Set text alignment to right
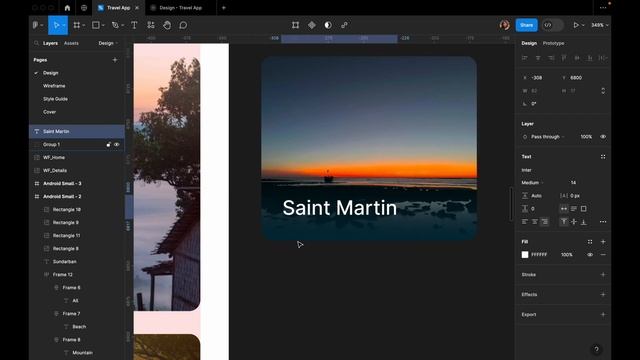The width and height of the screenshot is (640, 360). [x=544, y=222]
